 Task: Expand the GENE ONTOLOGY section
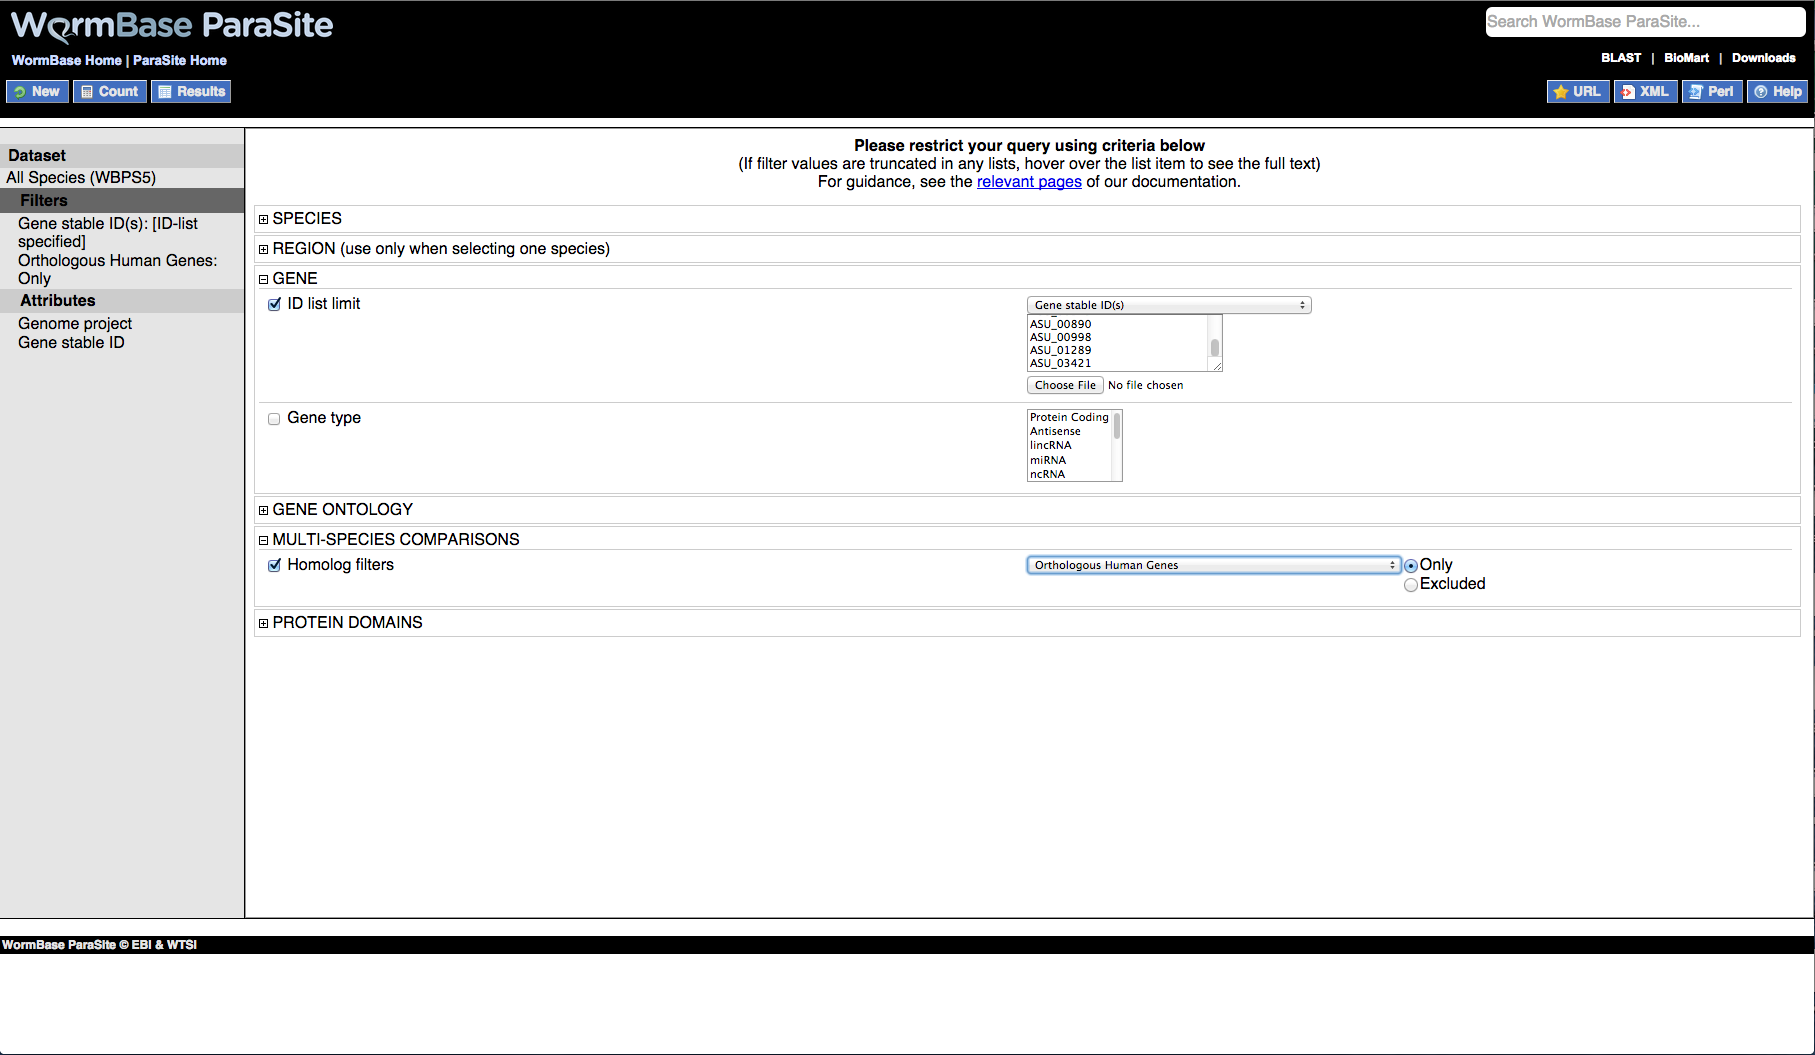[264, 510]
